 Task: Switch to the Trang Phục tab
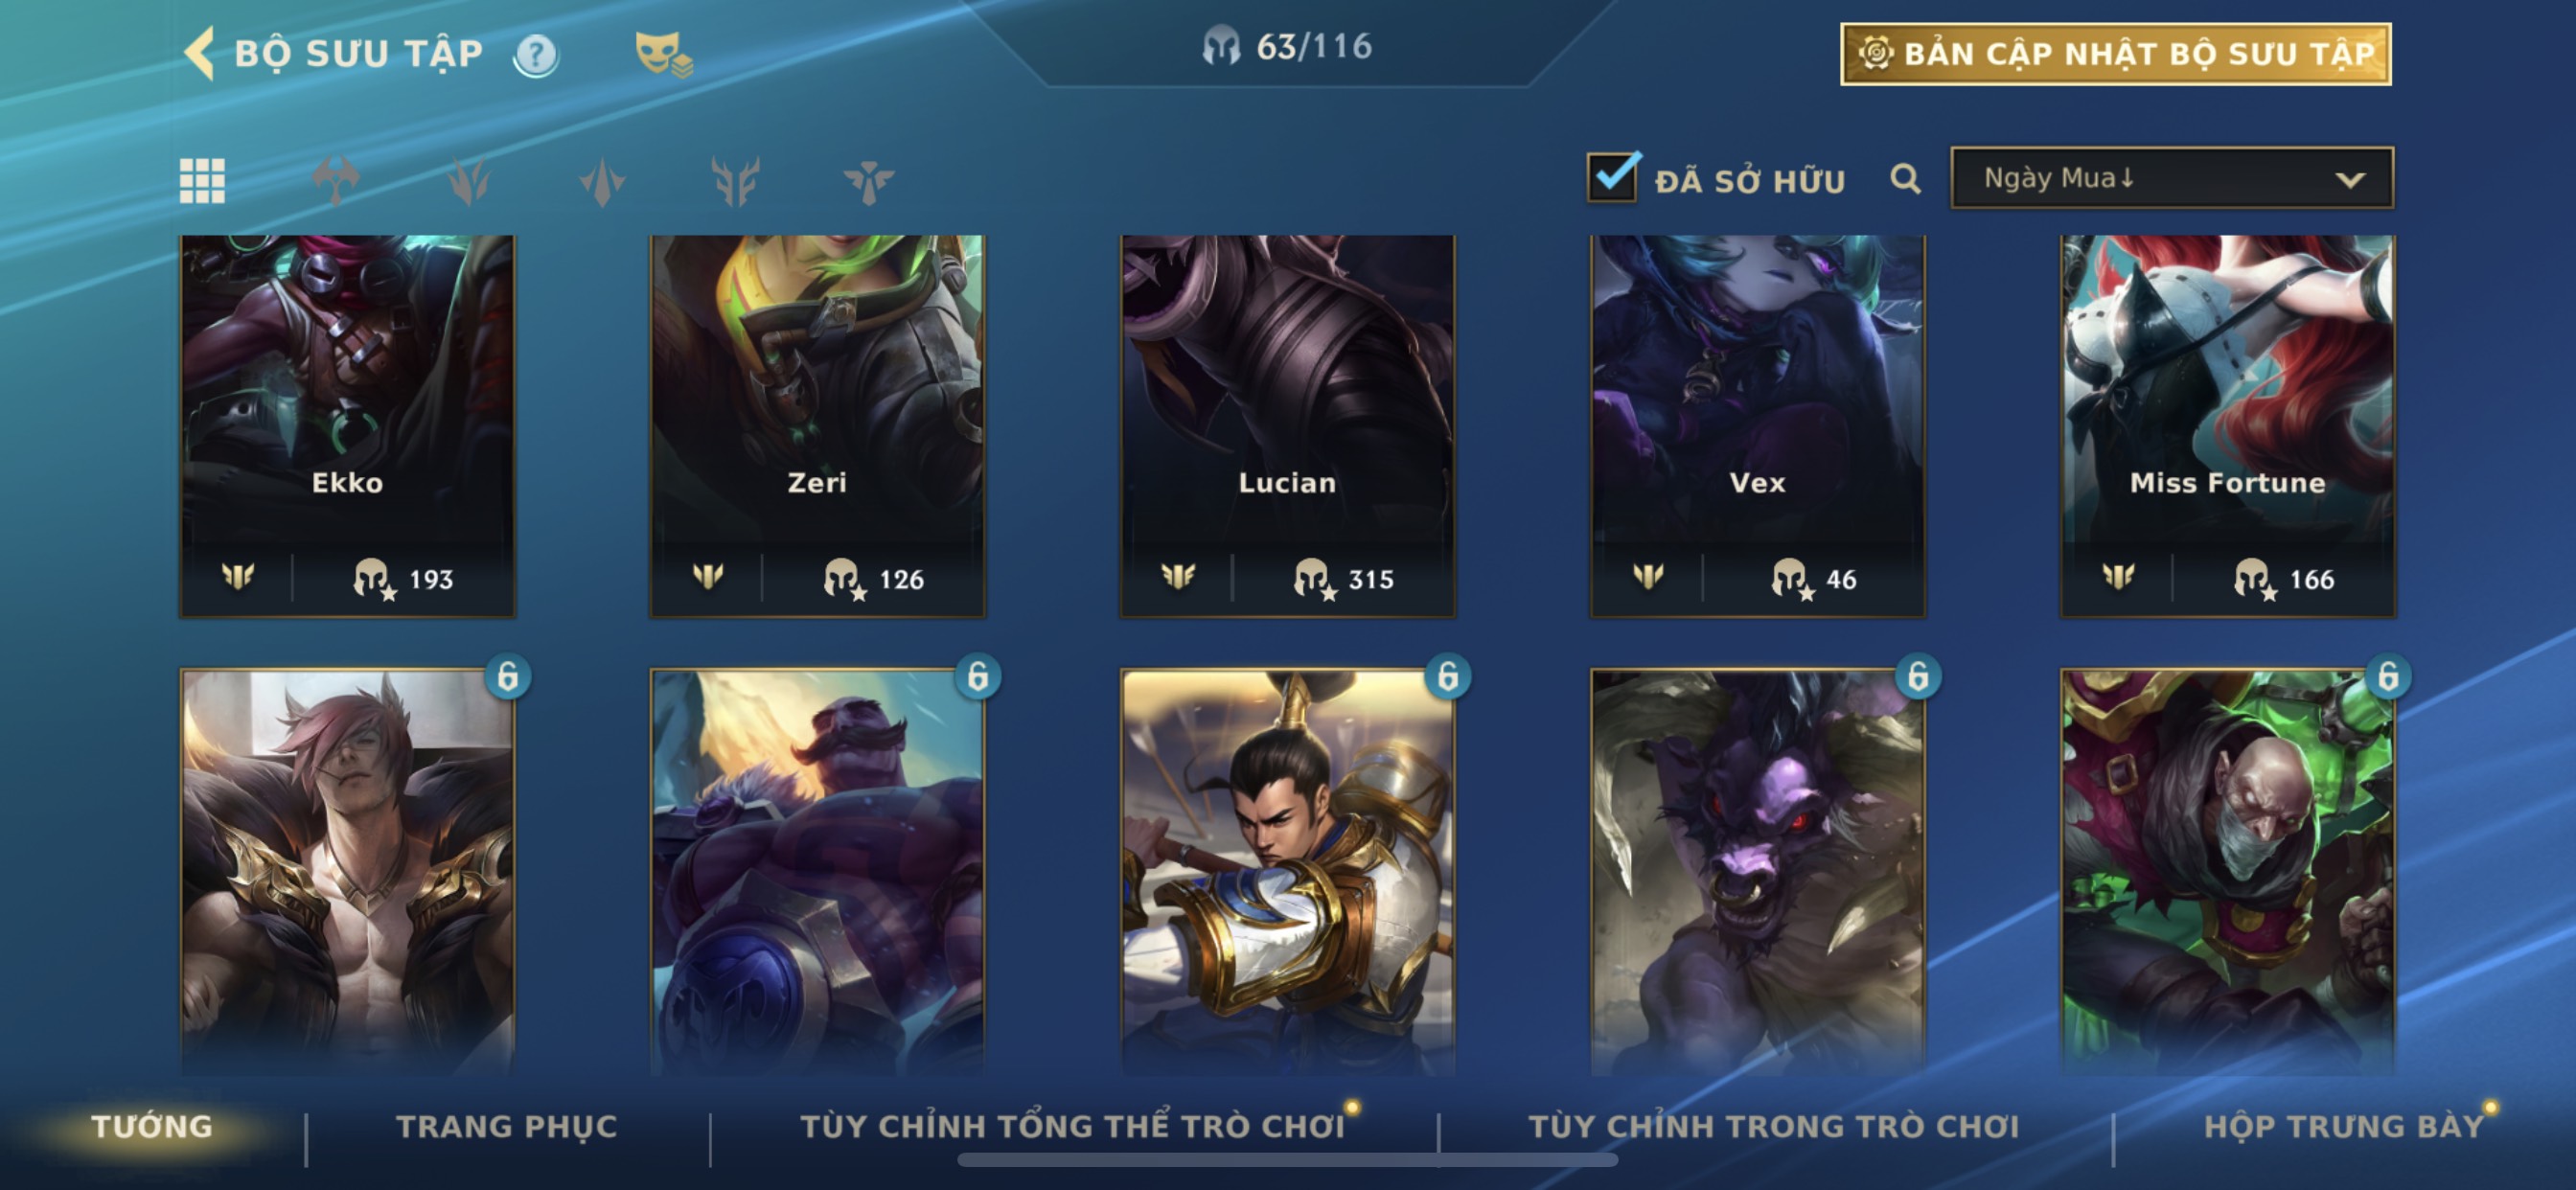pyautogui.click(x=507, y=1127)
